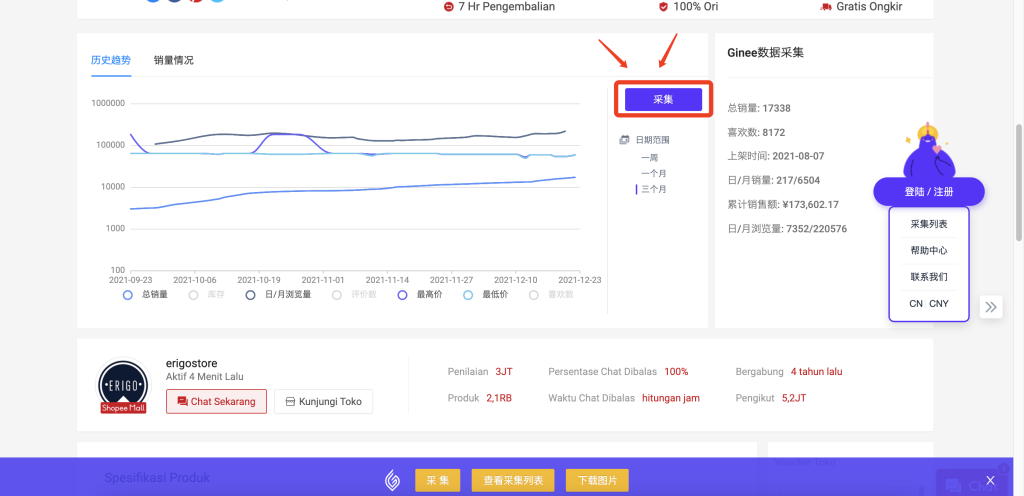Click the 登陆 / 注册 button
1024x496 pixels.
click(929, 191)
